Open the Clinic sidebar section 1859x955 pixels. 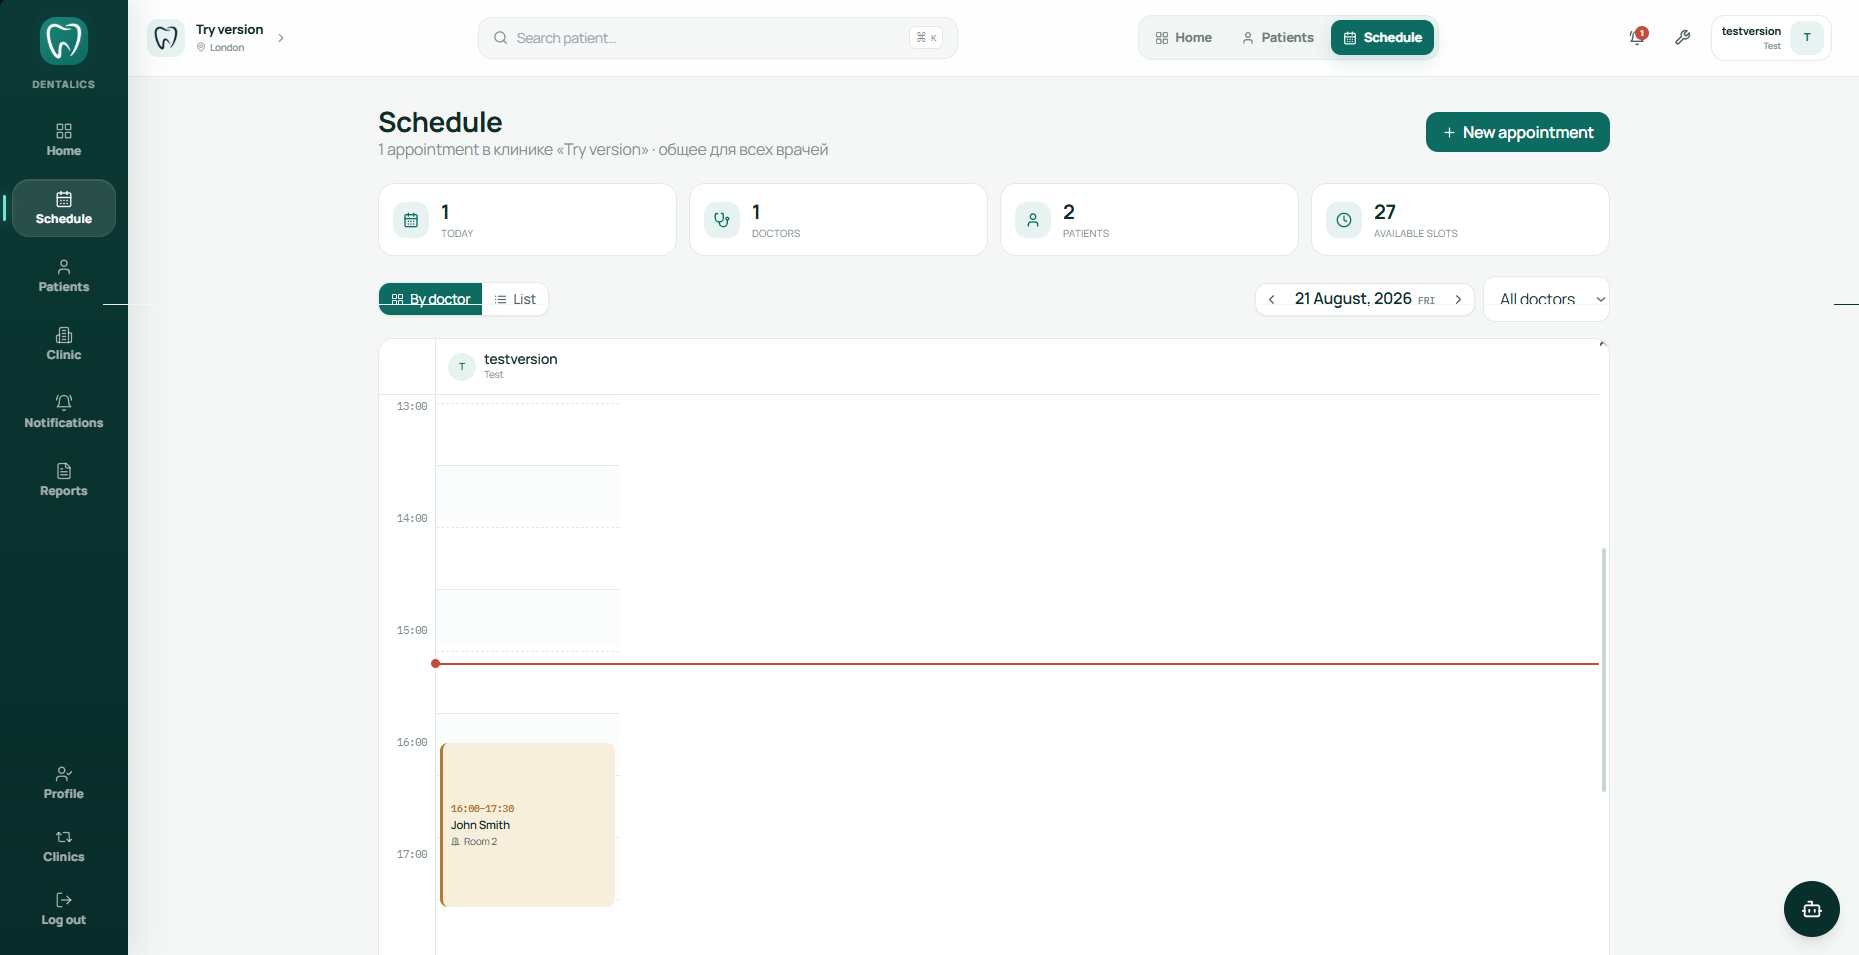point(64,344)
